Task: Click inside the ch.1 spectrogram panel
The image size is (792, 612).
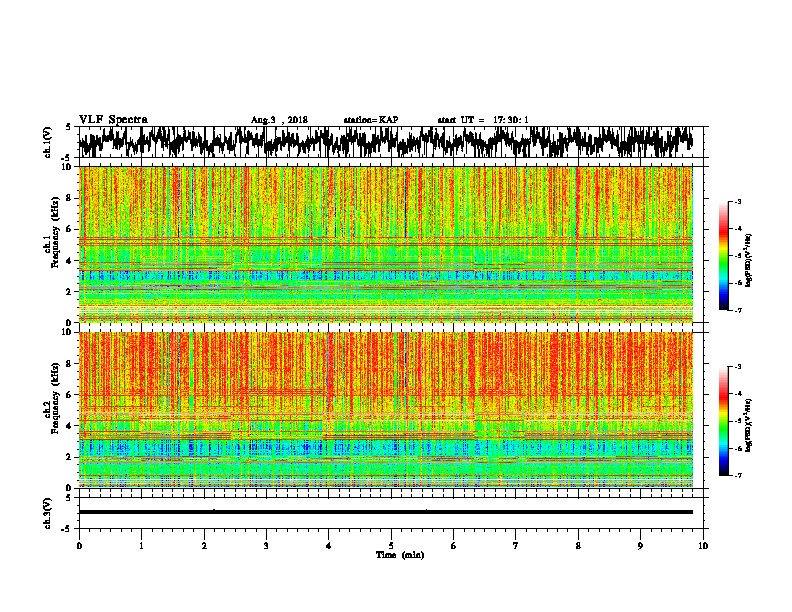Action: click(x=386, y=244)
